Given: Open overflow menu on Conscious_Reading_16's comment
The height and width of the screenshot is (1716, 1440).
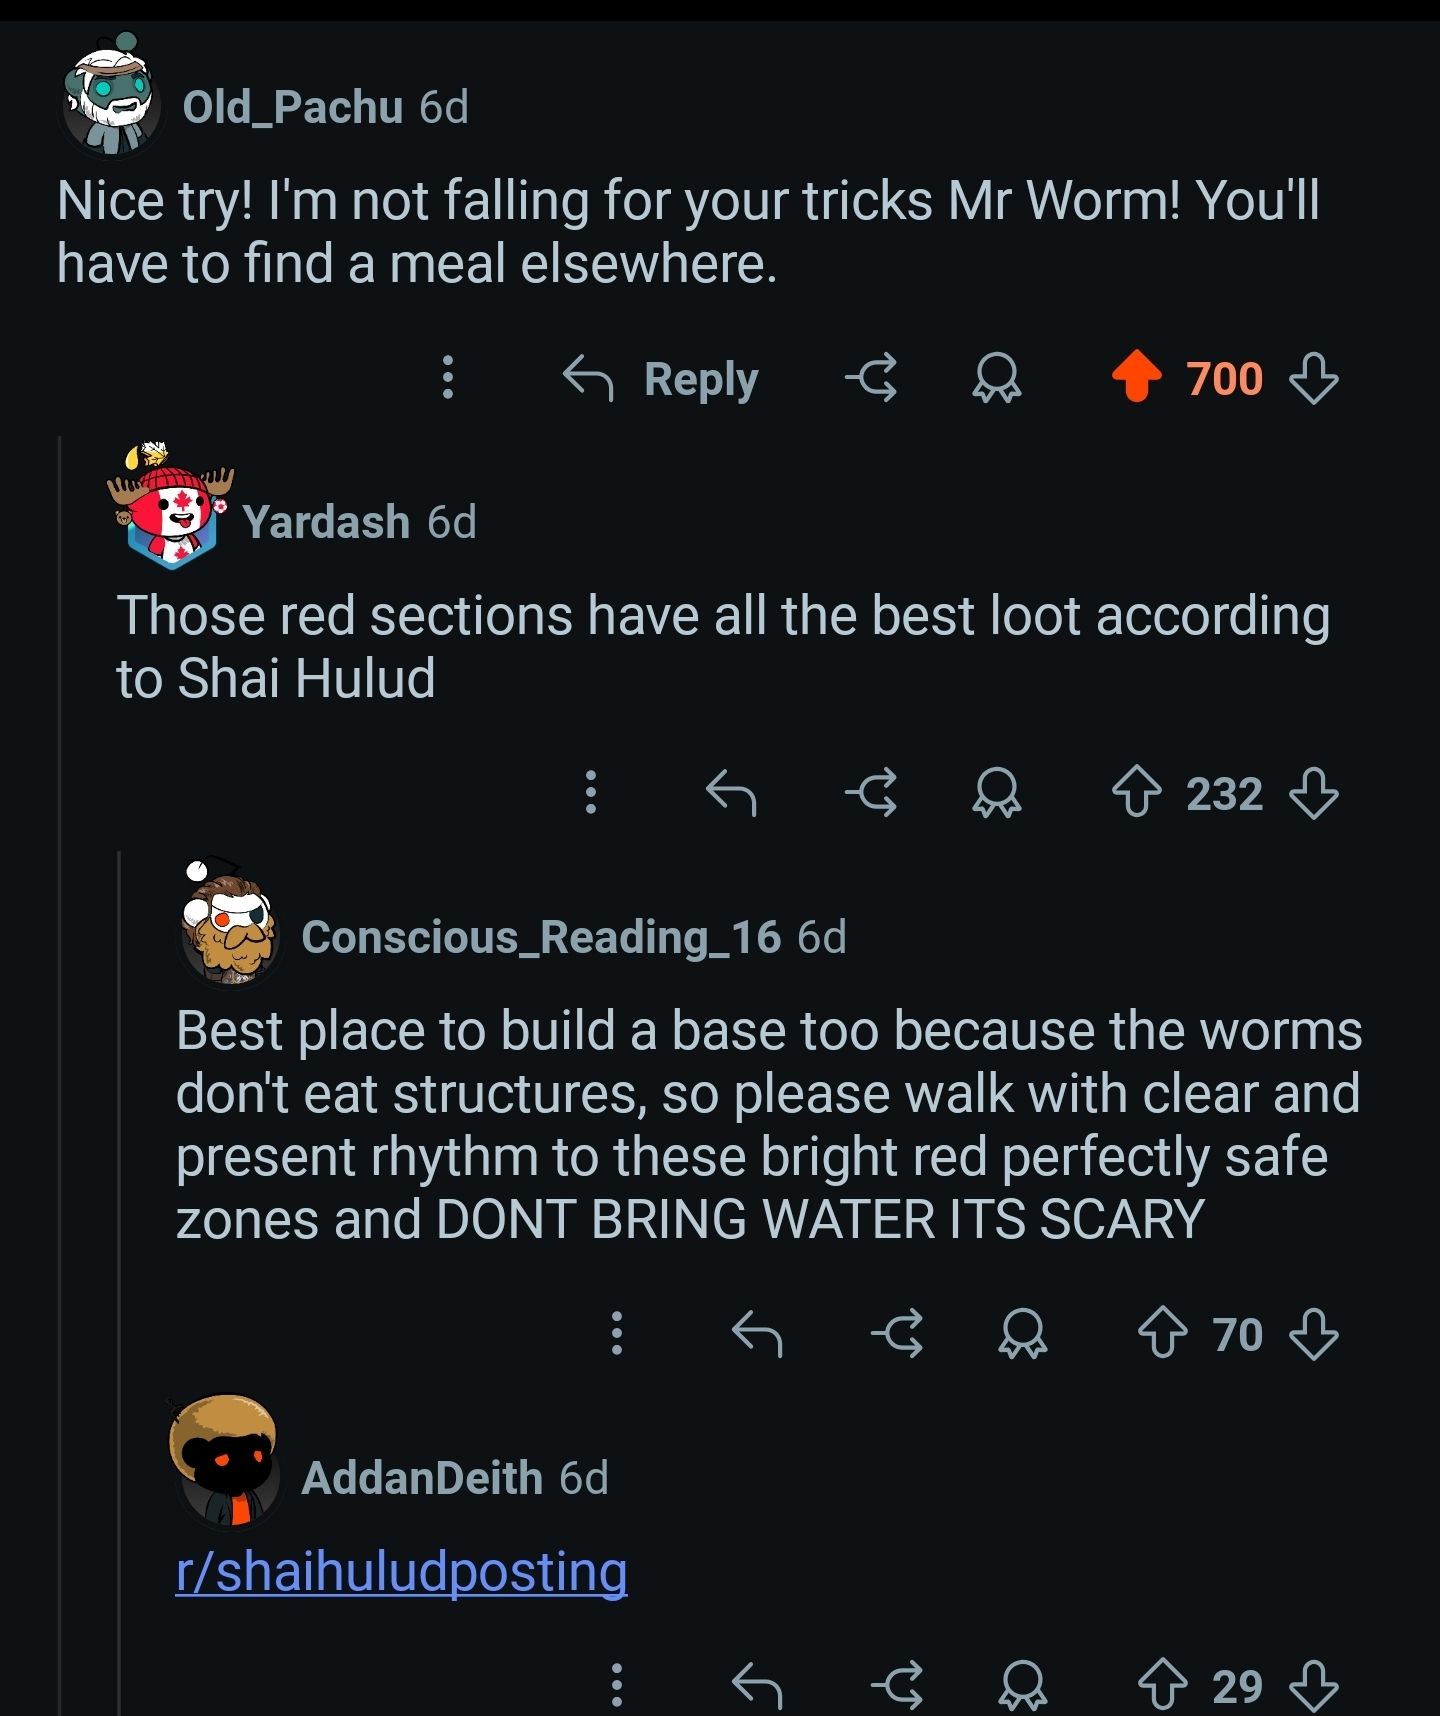Looking at the screenshot, I should [x=617, y=1334].
